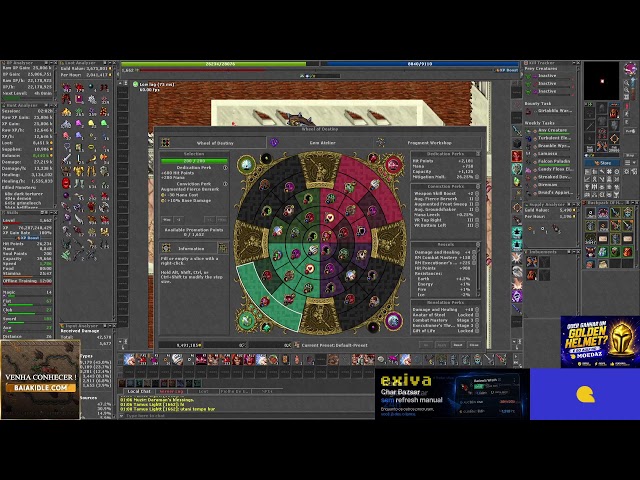Select the Wheel of Destiny tab
This screenshot has width=640, height=480.
tap(212, 142)
